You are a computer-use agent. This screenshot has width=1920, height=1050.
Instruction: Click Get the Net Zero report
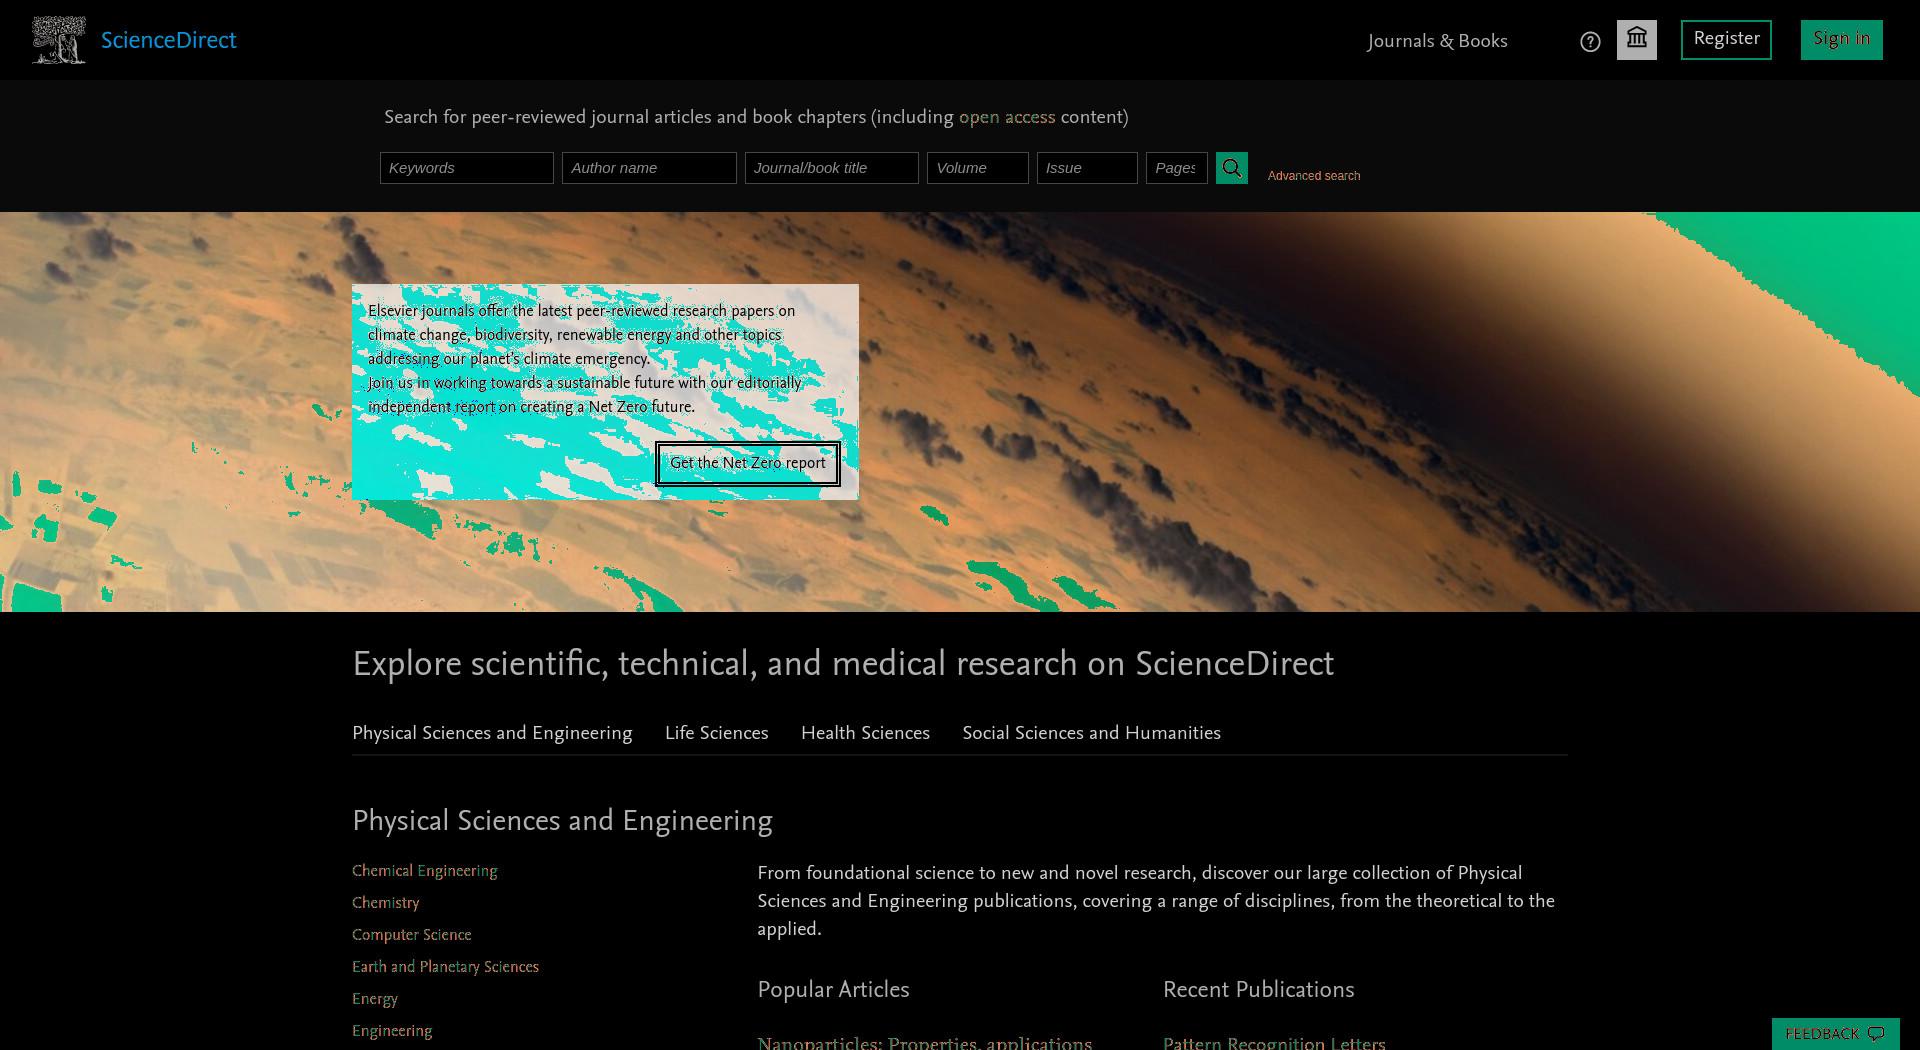point(748,464)
